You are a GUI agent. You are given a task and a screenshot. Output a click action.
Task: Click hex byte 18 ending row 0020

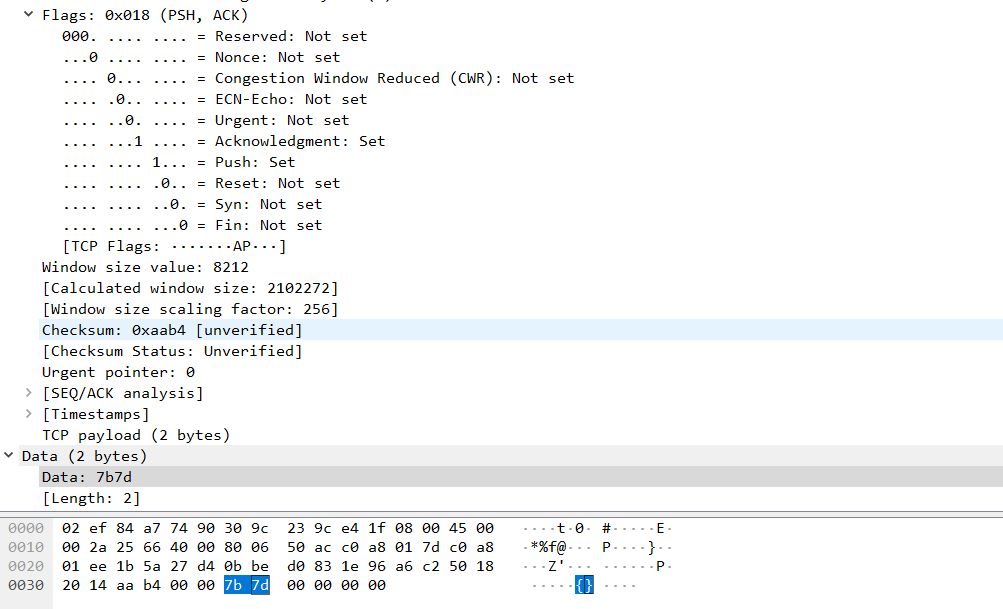(x=485, y=566)
